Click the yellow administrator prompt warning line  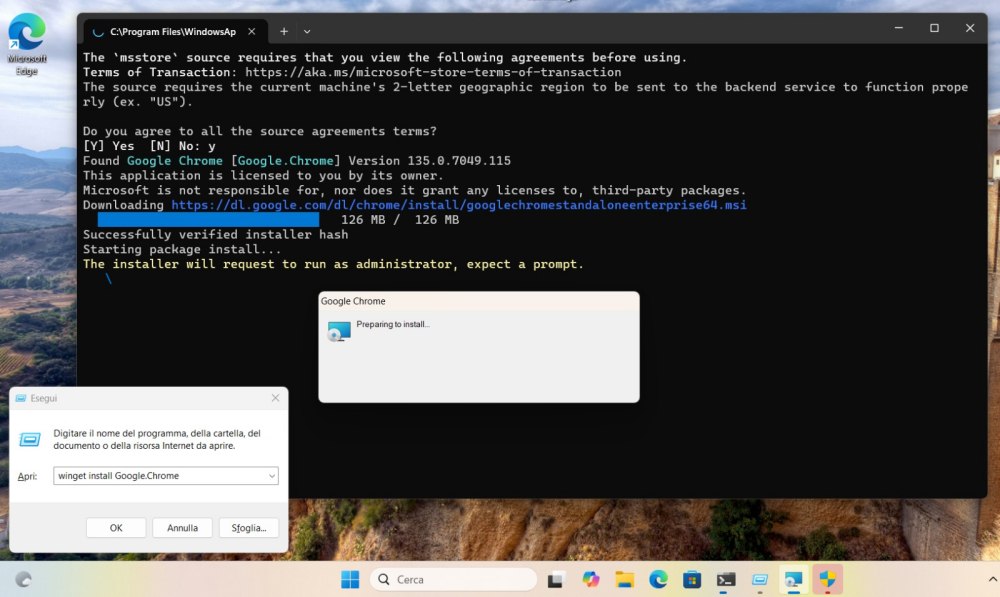[x=333, y=264]
